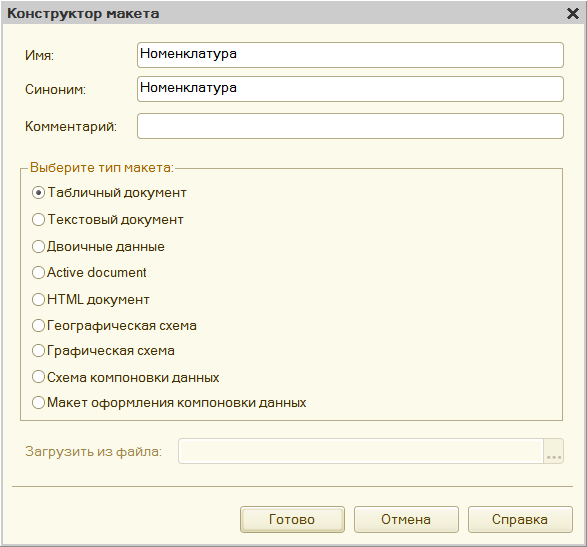Confirm with the Готово button
587x547 pixels.
tap(292, 519)
